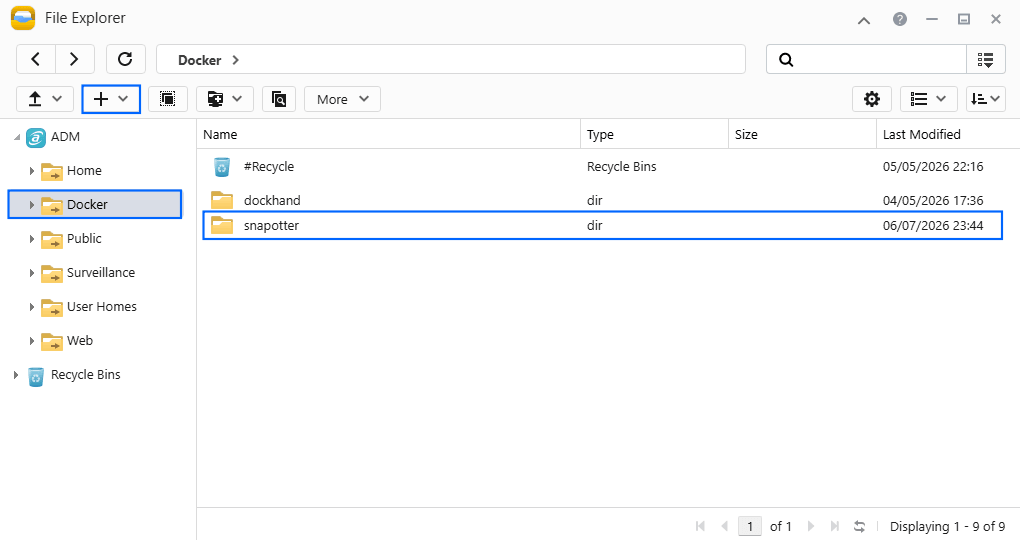Screen dimensions: 1020x540
Task: Sort by the Size column header
Action: pos(802,135)
